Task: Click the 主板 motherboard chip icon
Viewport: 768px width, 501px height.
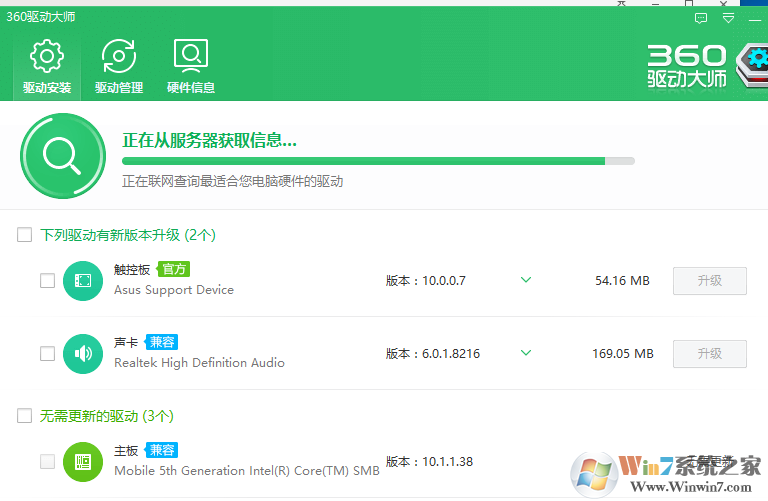Action: point(83,461)
